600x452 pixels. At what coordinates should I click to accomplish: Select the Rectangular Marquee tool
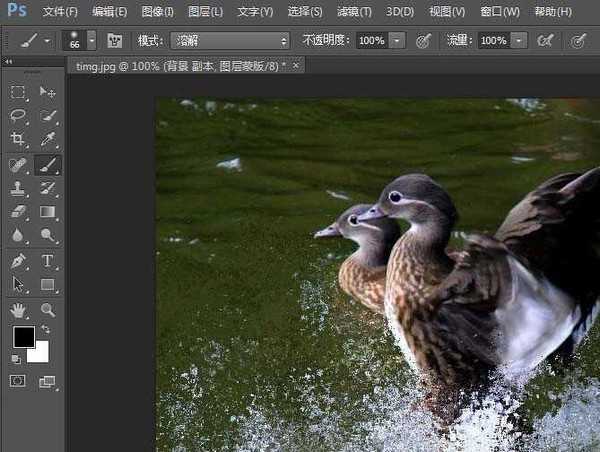point(18,92)
